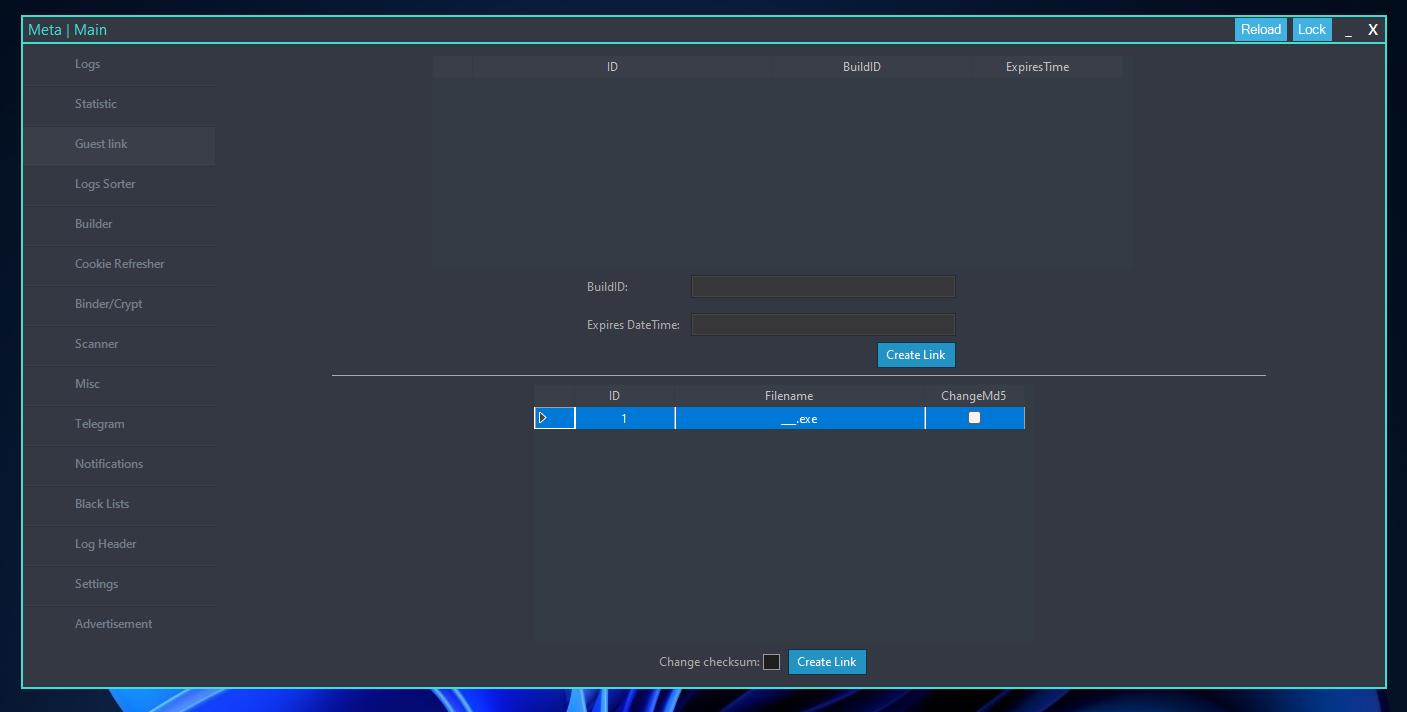Open the Logs section in sidebar

click(88, 64)
